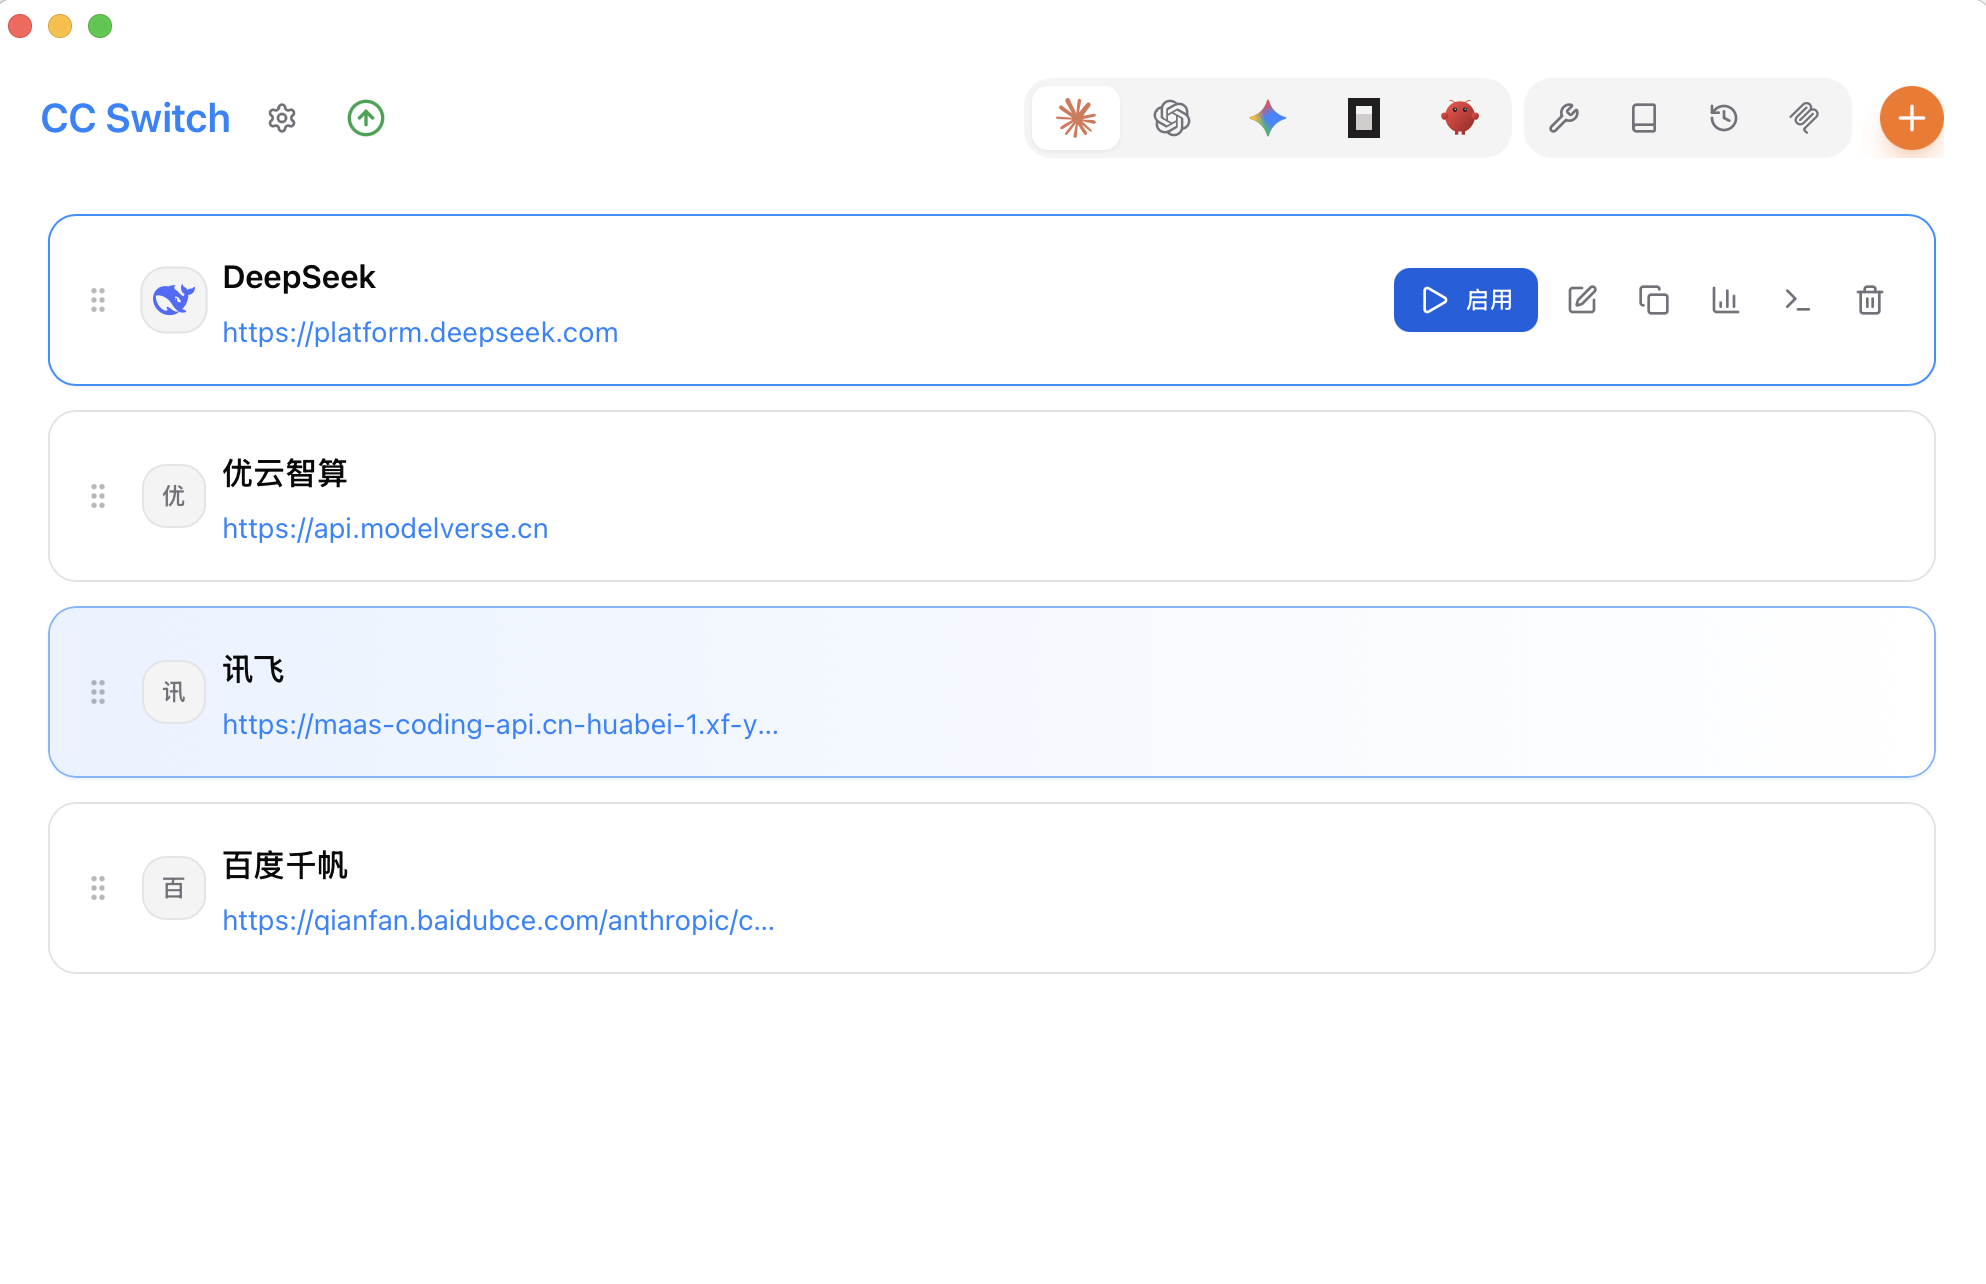Open terminal for DeepSeek provider

1798,300
